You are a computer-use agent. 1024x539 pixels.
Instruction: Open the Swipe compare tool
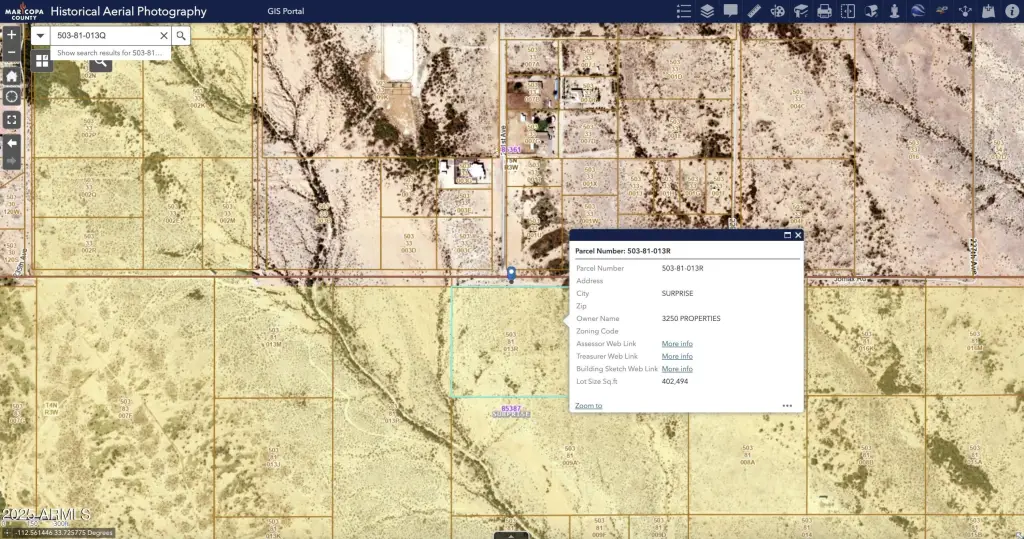pos(848,11)
